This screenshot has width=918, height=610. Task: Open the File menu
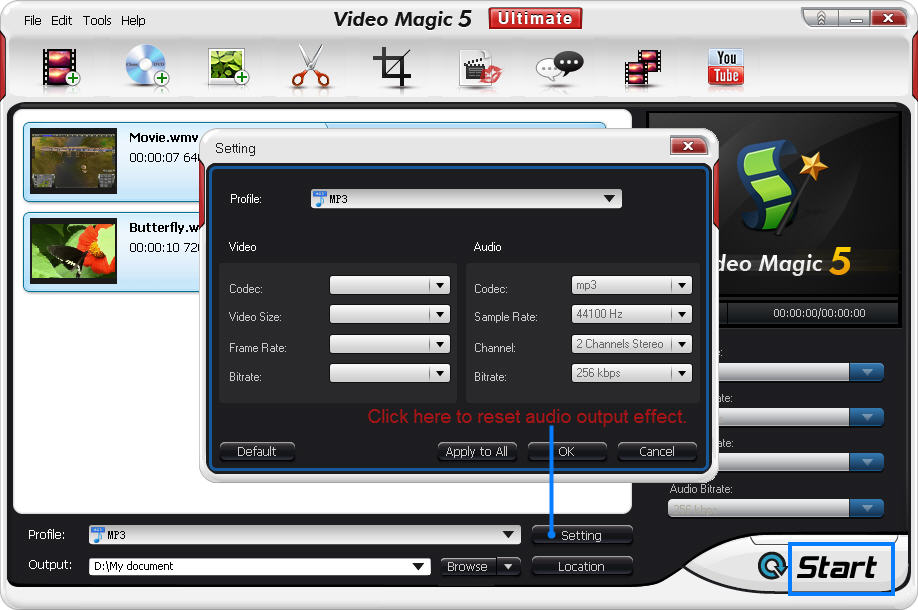(x=33, y=20)
